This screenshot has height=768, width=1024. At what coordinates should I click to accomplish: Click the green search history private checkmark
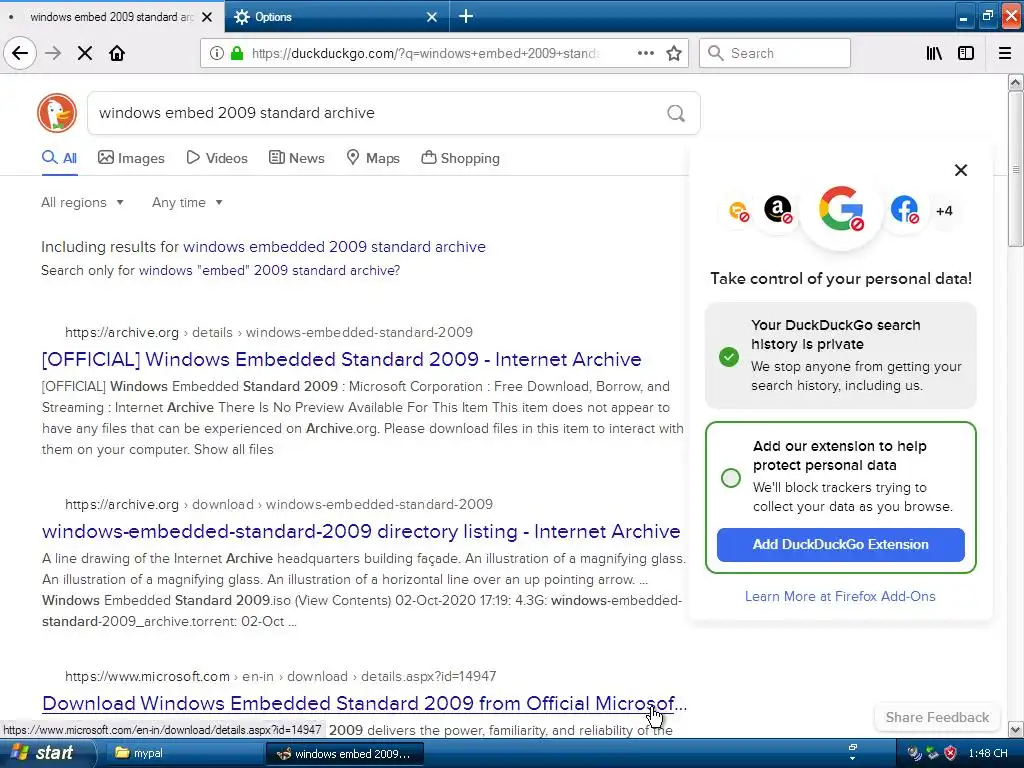pyautogui.click(x=729, y=357)
